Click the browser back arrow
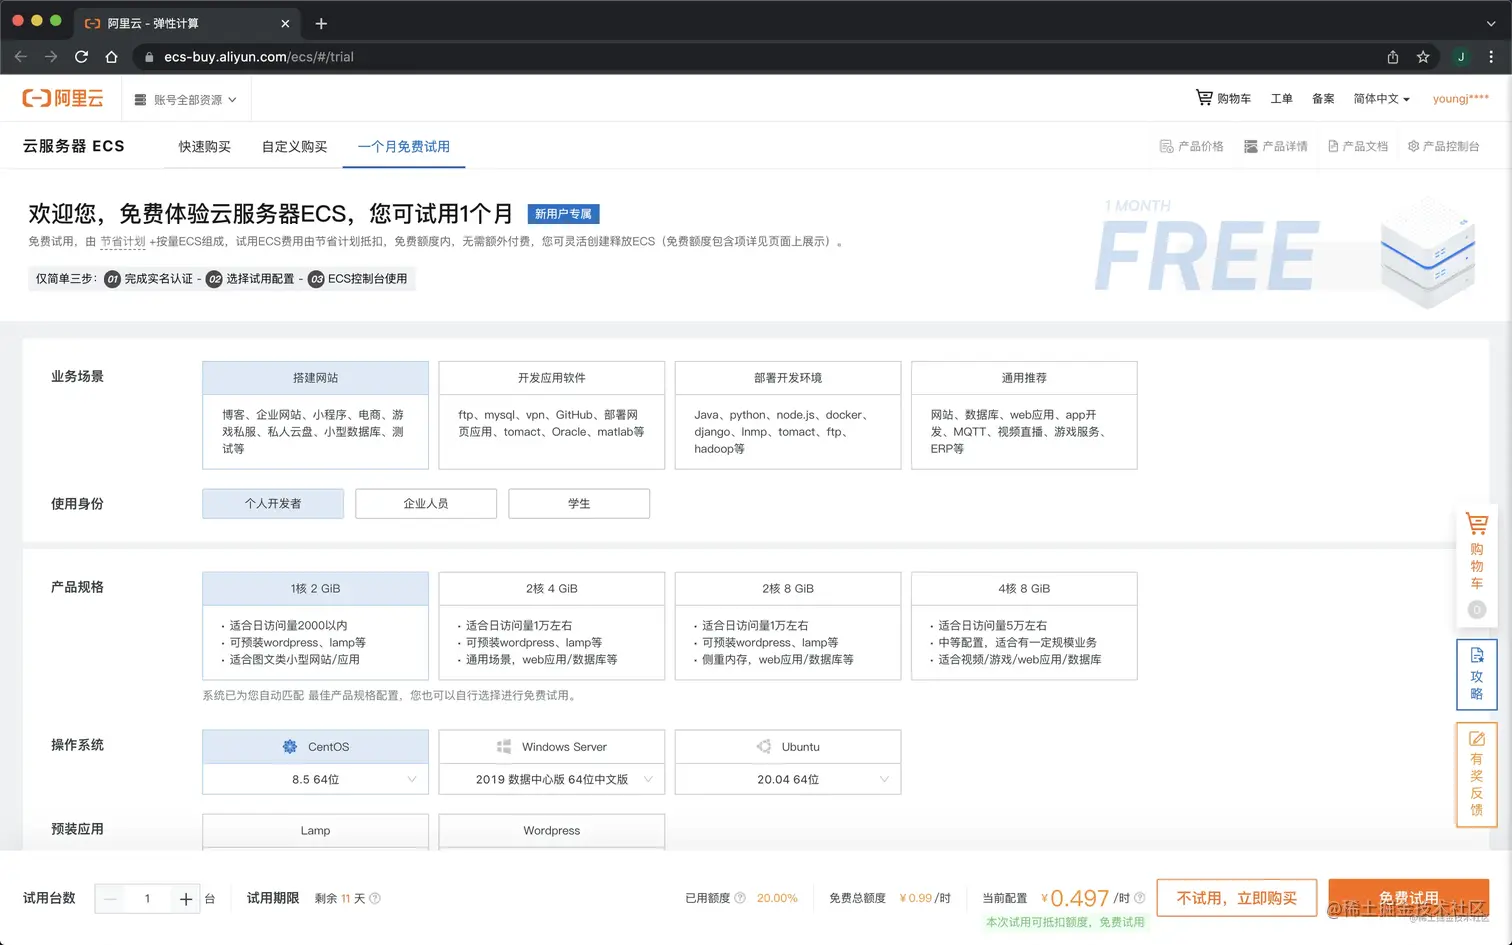Image resolution: width=1512 pixels, height=945 pixels. (x=21, y=57)
